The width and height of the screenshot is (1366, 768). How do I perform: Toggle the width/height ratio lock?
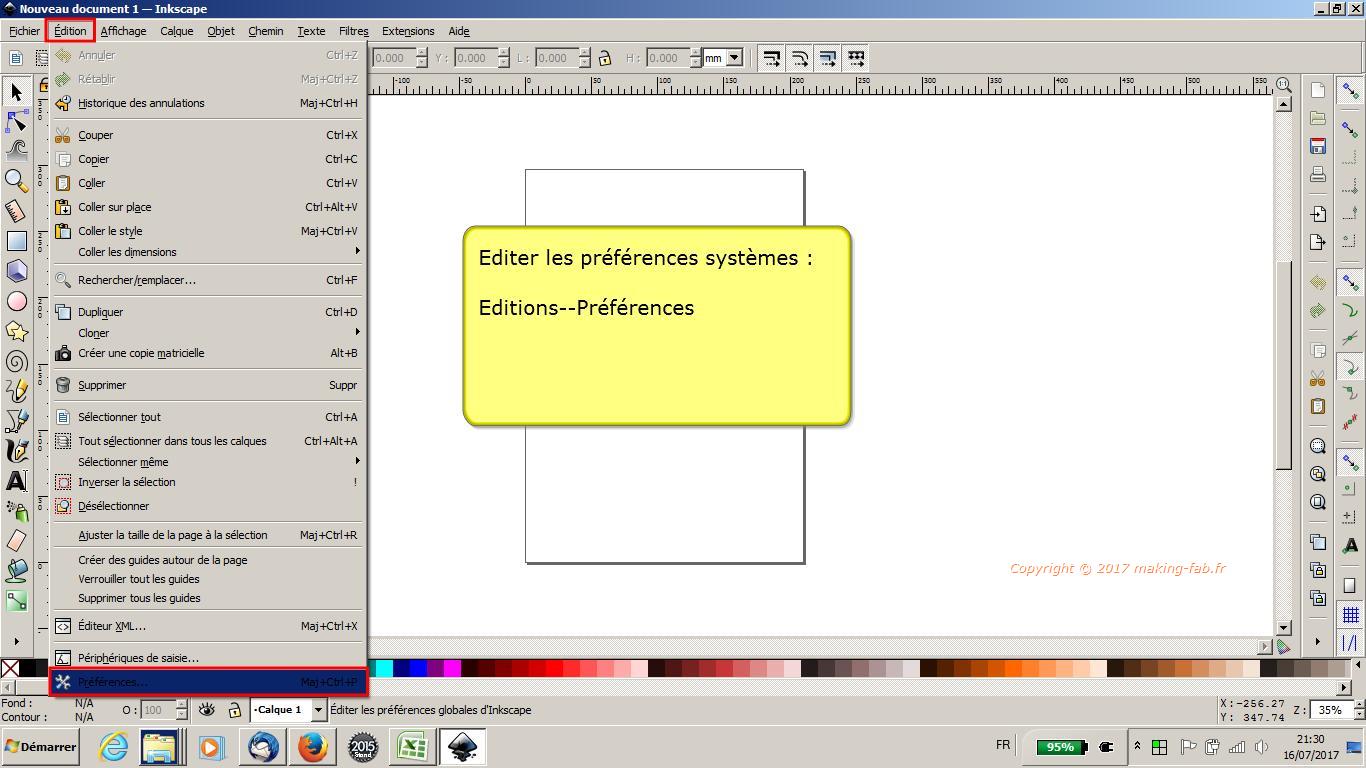coord(604,58)
